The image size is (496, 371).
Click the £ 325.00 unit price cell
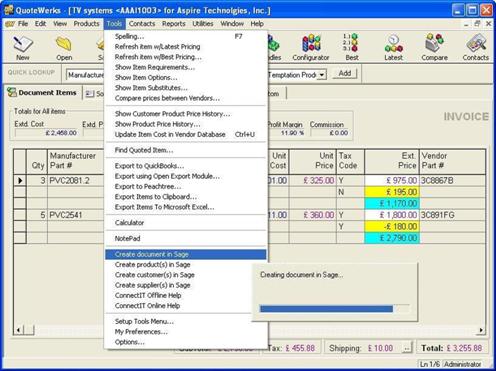tap(313, 181)
